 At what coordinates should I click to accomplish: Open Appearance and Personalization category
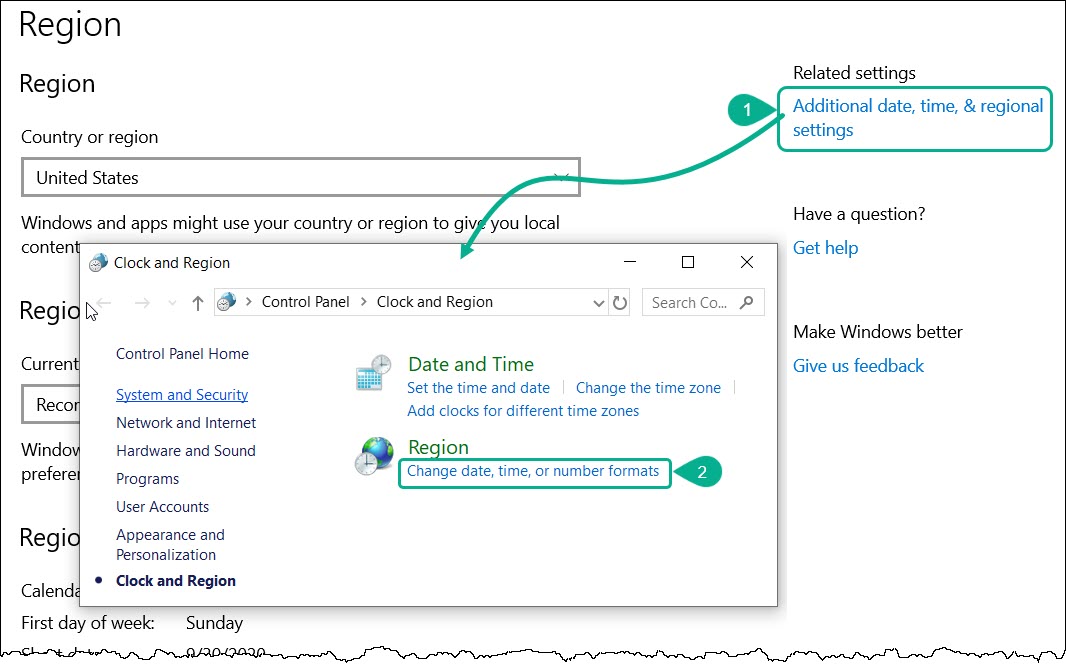tap(170, 545)
